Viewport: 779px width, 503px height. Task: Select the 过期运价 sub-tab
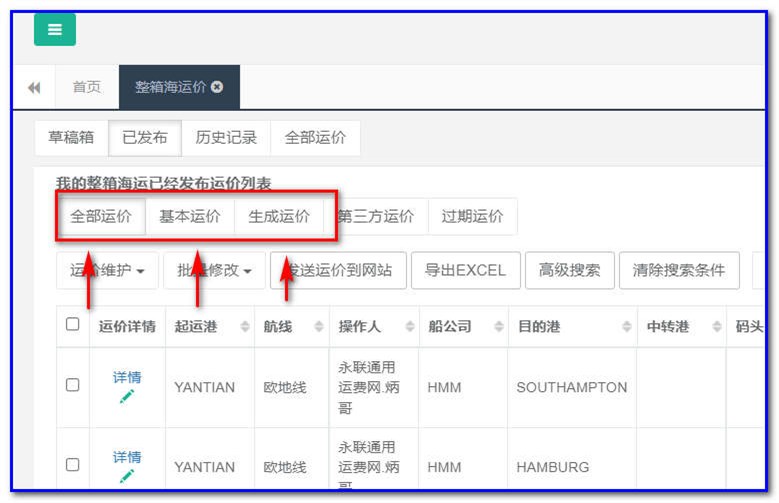[x=472, y=216]
